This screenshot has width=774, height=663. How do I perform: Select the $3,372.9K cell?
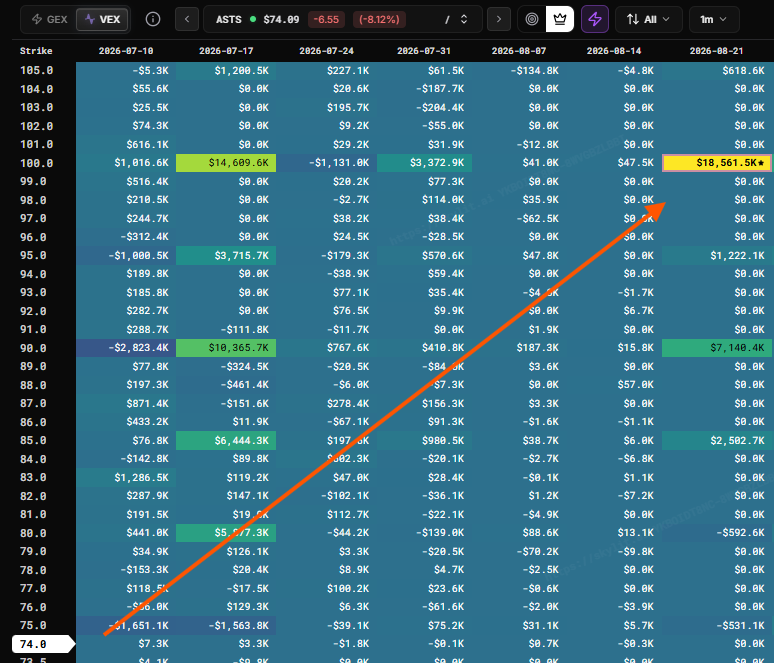[425, 163]
